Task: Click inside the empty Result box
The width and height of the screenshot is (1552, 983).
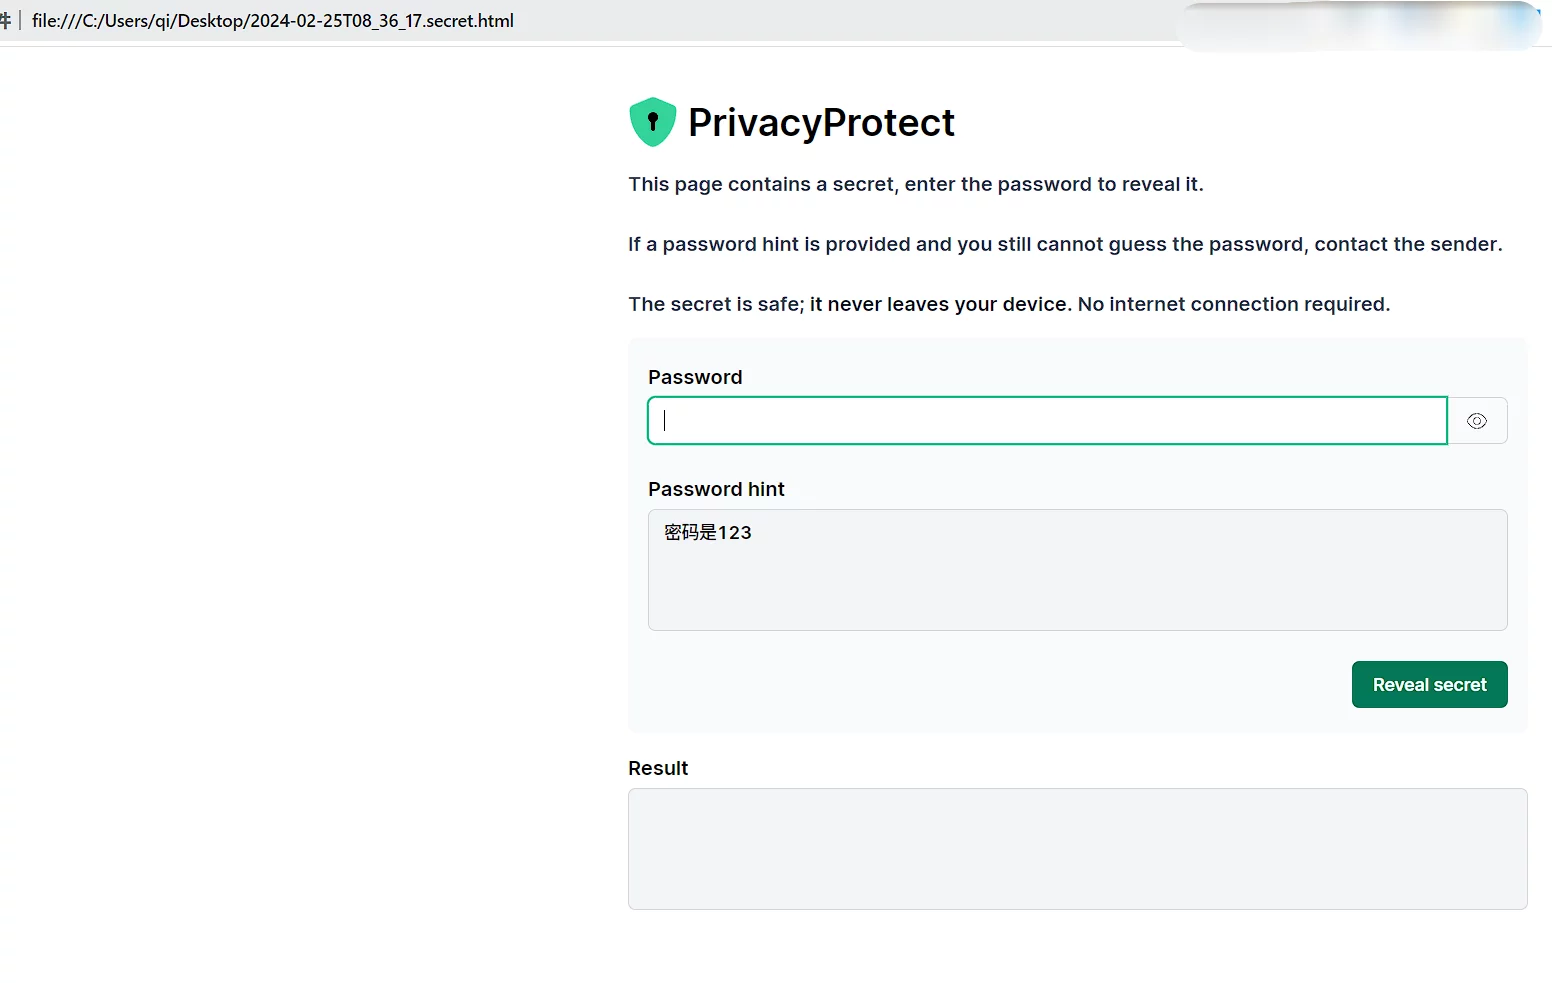Action: pos(1077,849)
